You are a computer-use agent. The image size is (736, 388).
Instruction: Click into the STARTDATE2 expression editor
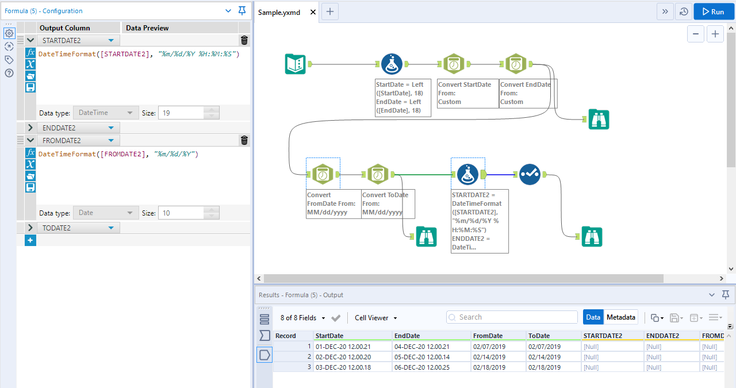point(143,76)
